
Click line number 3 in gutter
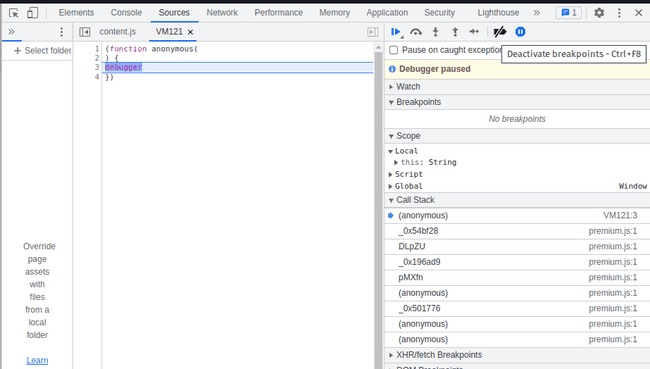(97, 67)
